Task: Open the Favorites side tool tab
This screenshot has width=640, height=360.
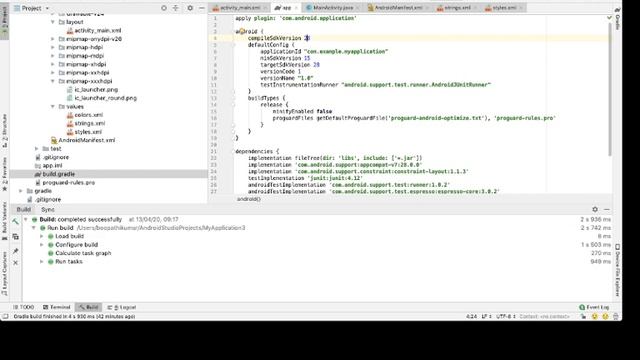Action: click(x=4, y=174)
